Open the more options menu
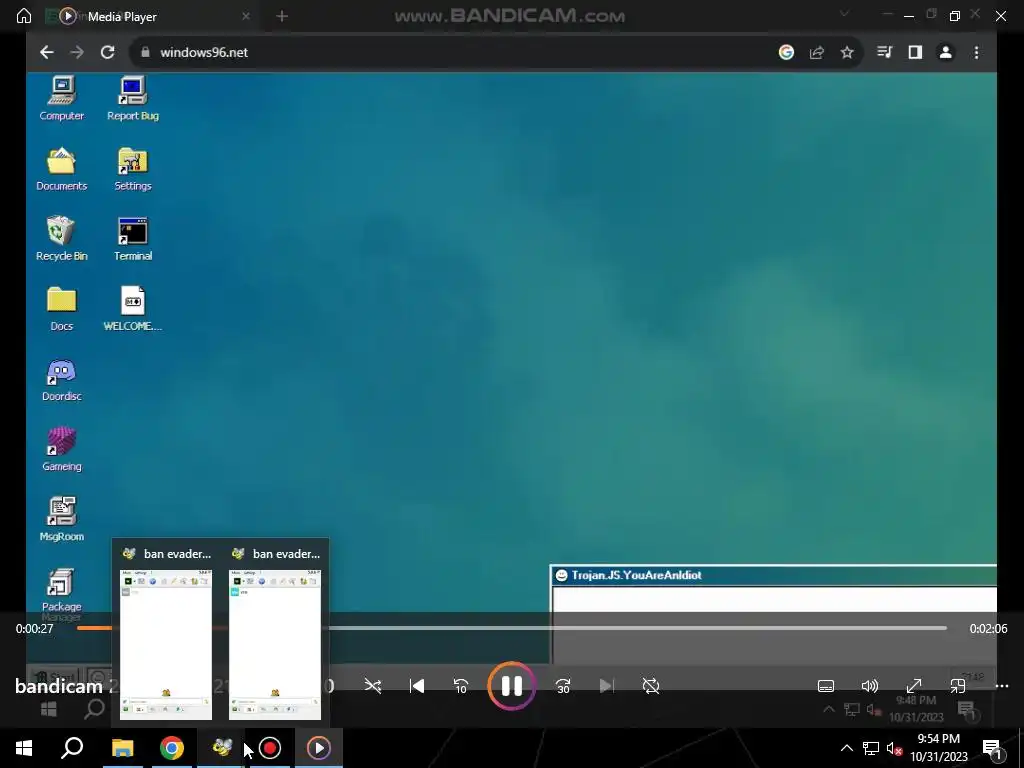1024x768 pixels. [x=1002, y=686]
